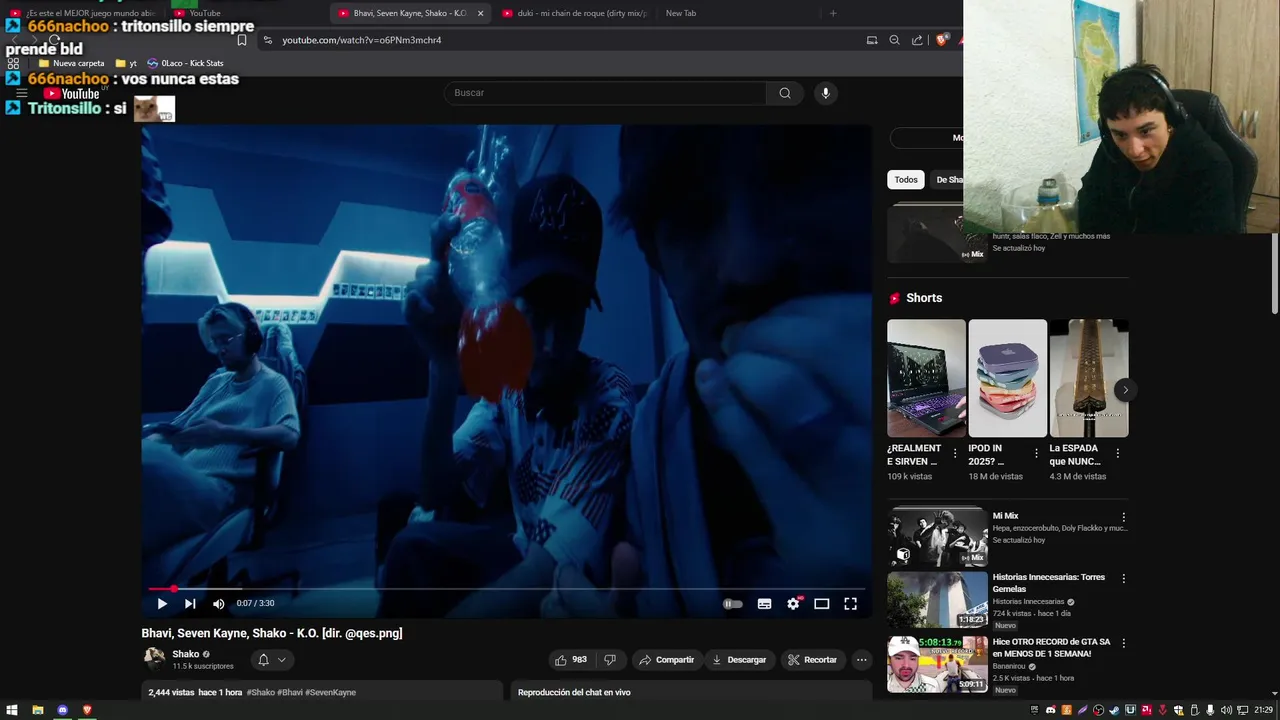Open options for 'IPOD IN 2025?' short

click(1035, 453)
